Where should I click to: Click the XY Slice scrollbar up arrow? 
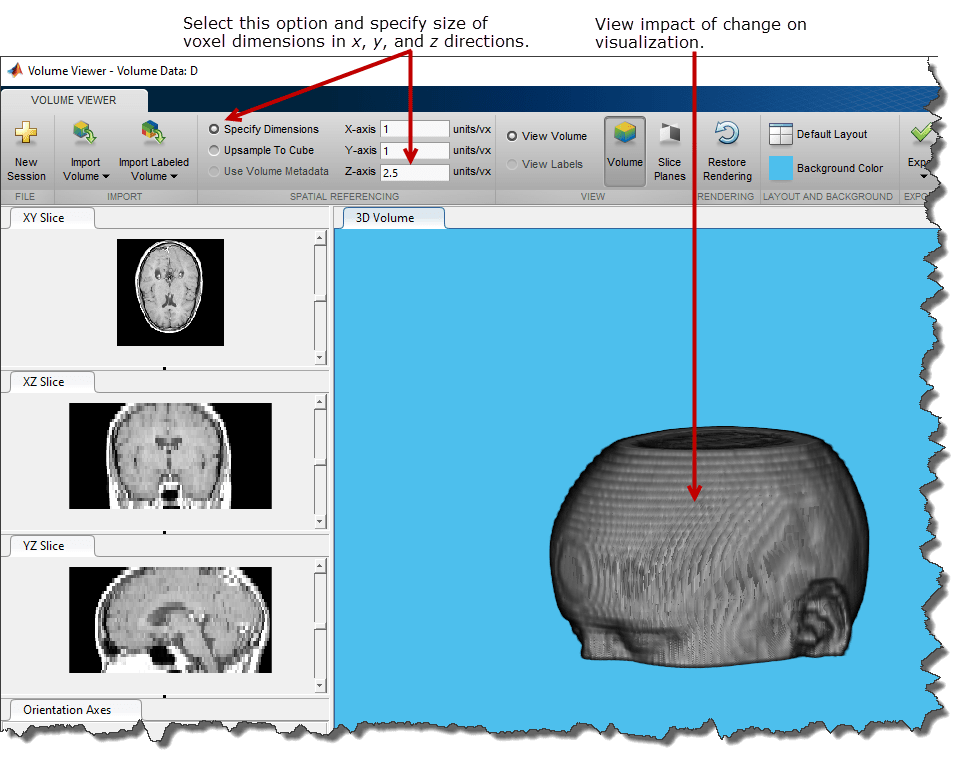pyautogui.click(x=319, y=237)
